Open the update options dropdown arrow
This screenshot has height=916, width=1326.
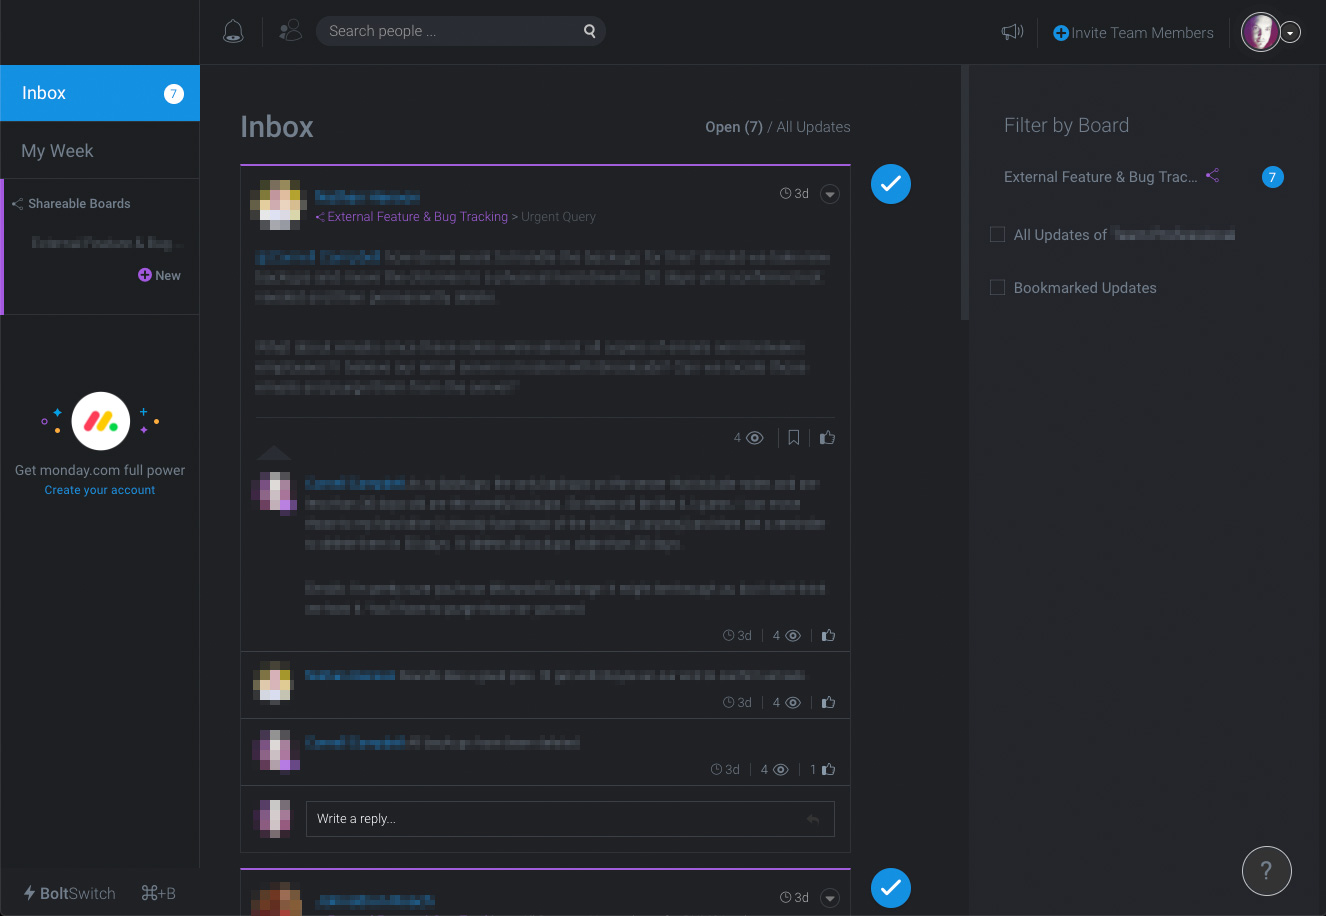tap(830, 193)
